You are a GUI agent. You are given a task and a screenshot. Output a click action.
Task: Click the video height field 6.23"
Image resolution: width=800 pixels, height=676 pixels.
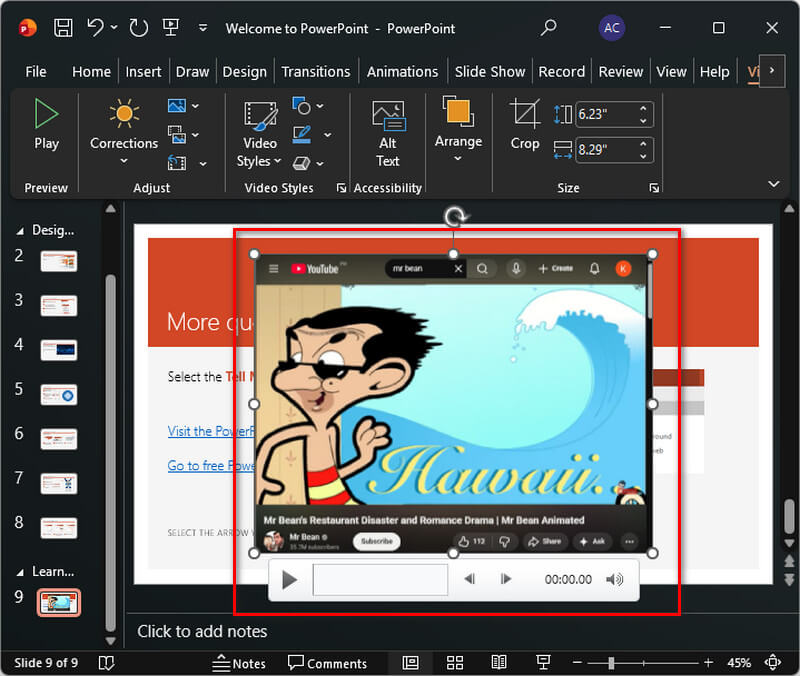tap(606, 114)
